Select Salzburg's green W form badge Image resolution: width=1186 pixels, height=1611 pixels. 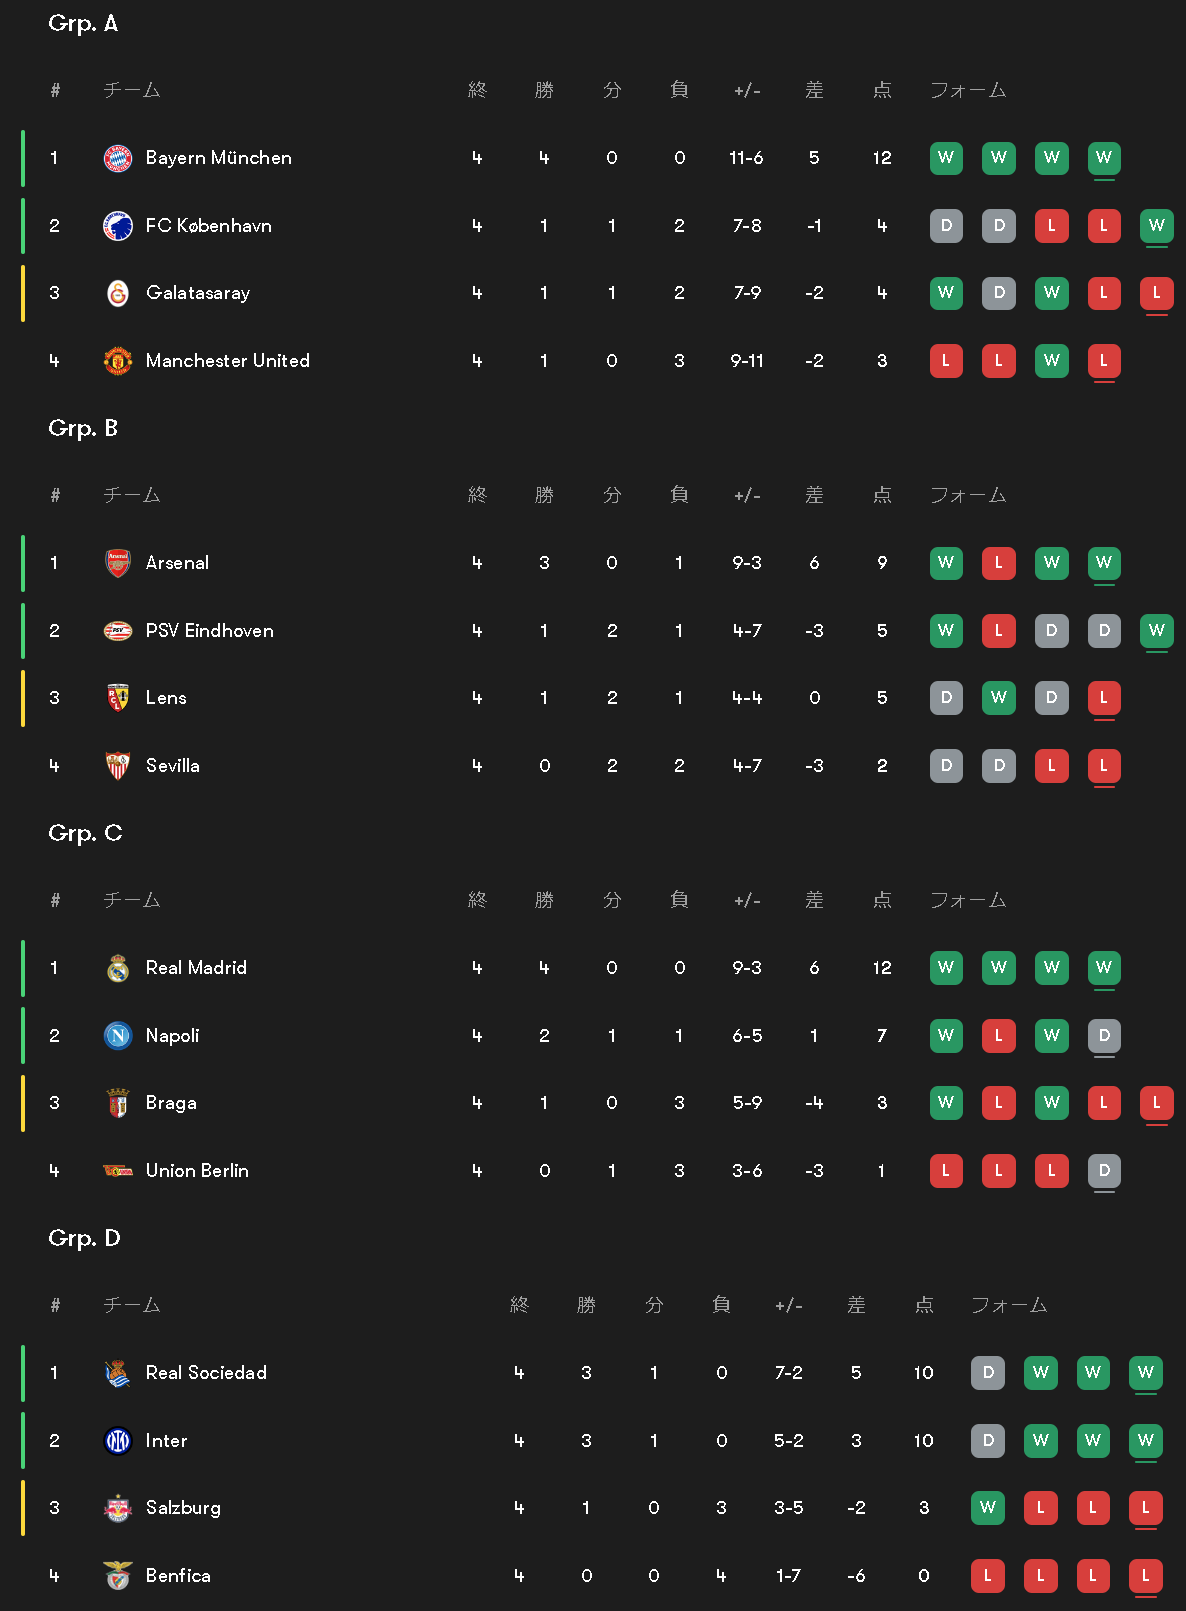point(988,1508)
